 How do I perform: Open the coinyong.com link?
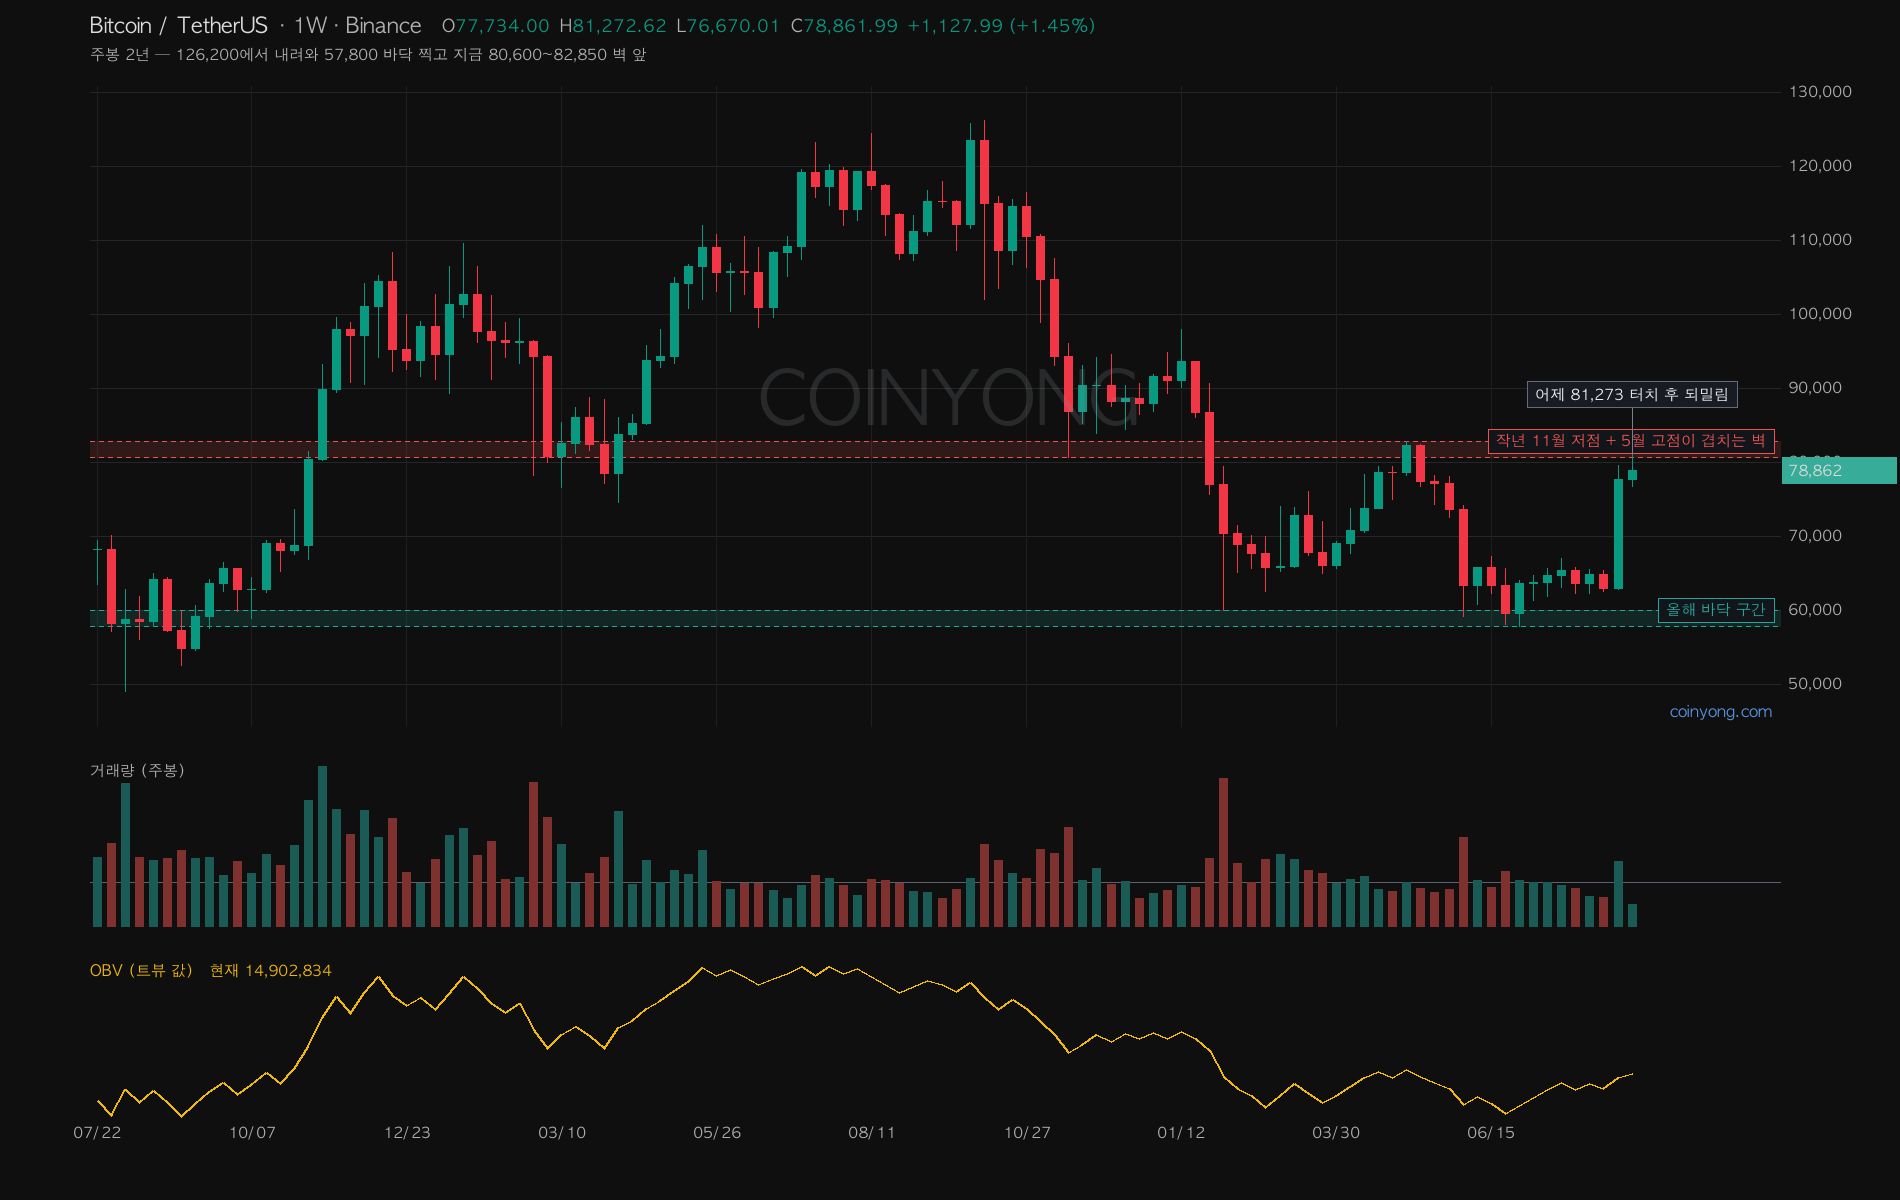pyautogui.click(x=1721, y=711)
